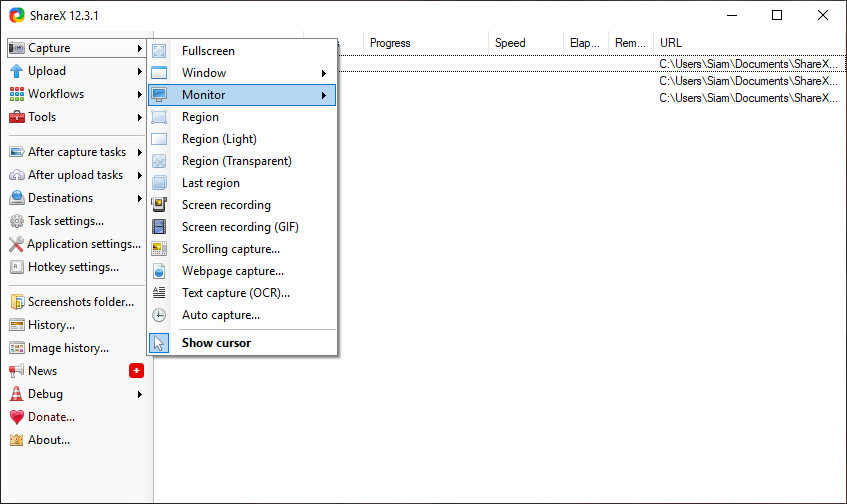Choose Region (Light) menu entry
Screen dimensions: 847x504
tap(243, 139)
